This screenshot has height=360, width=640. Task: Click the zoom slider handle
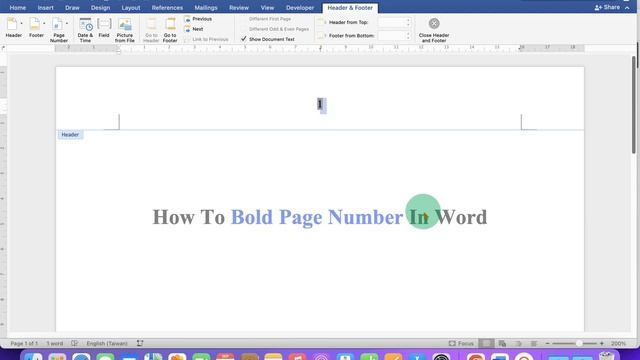pyautogui.click(x=579, y=344)
